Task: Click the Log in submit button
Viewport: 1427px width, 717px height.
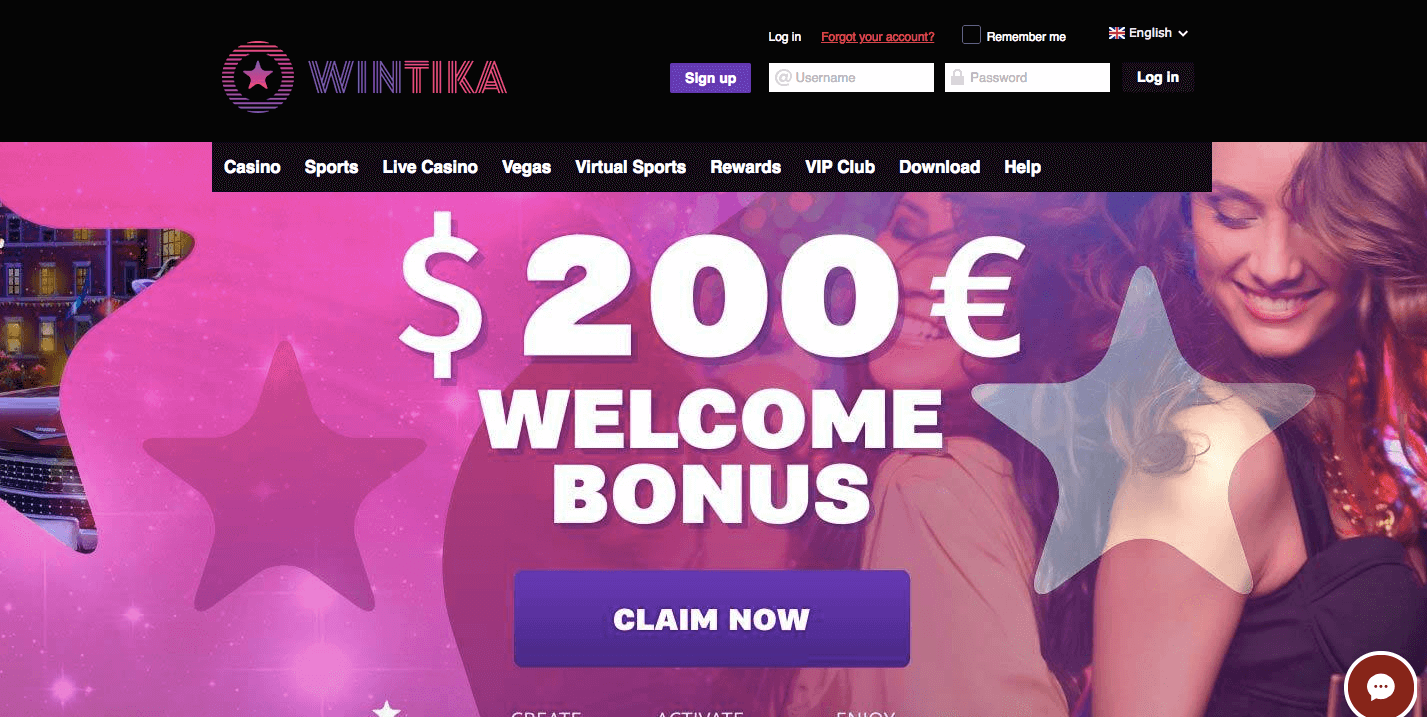Action: pos(1158,77)
